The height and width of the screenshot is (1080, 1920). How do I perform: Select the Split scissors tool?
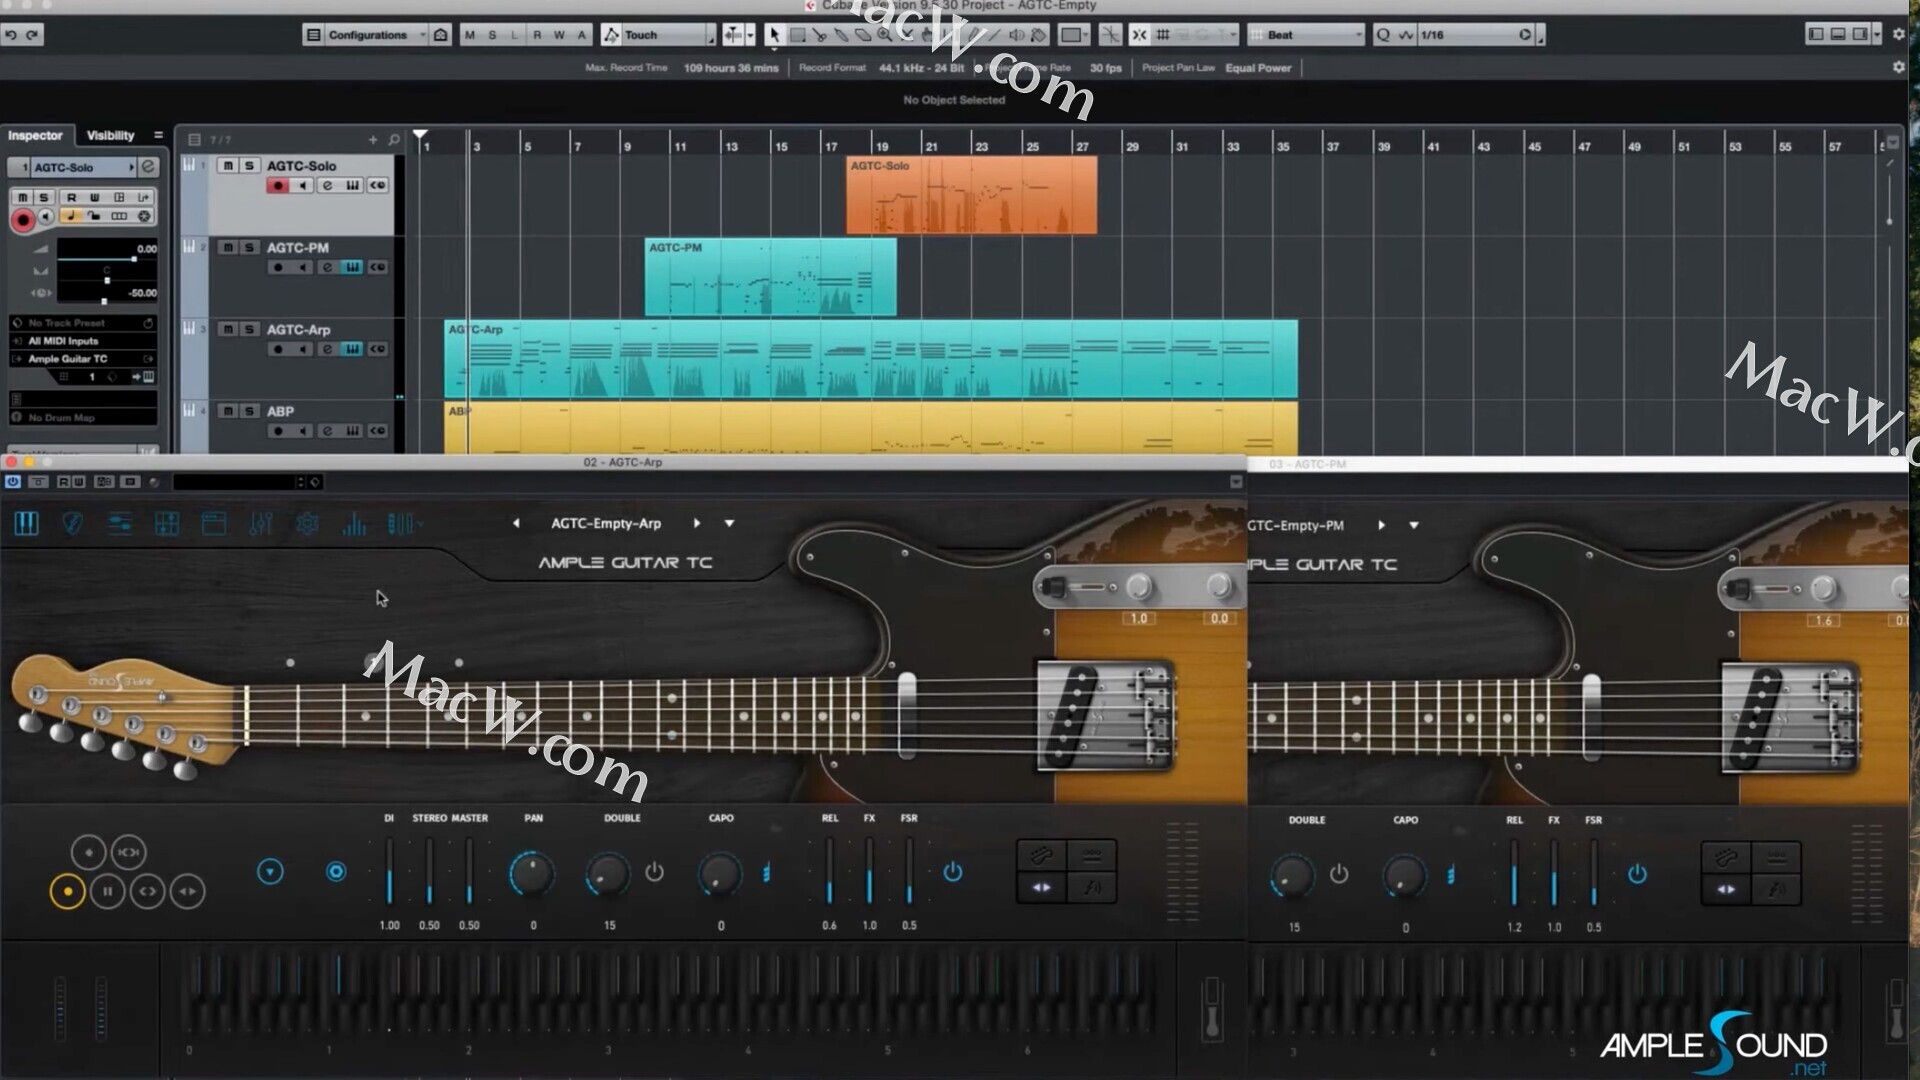pos(819,35)
